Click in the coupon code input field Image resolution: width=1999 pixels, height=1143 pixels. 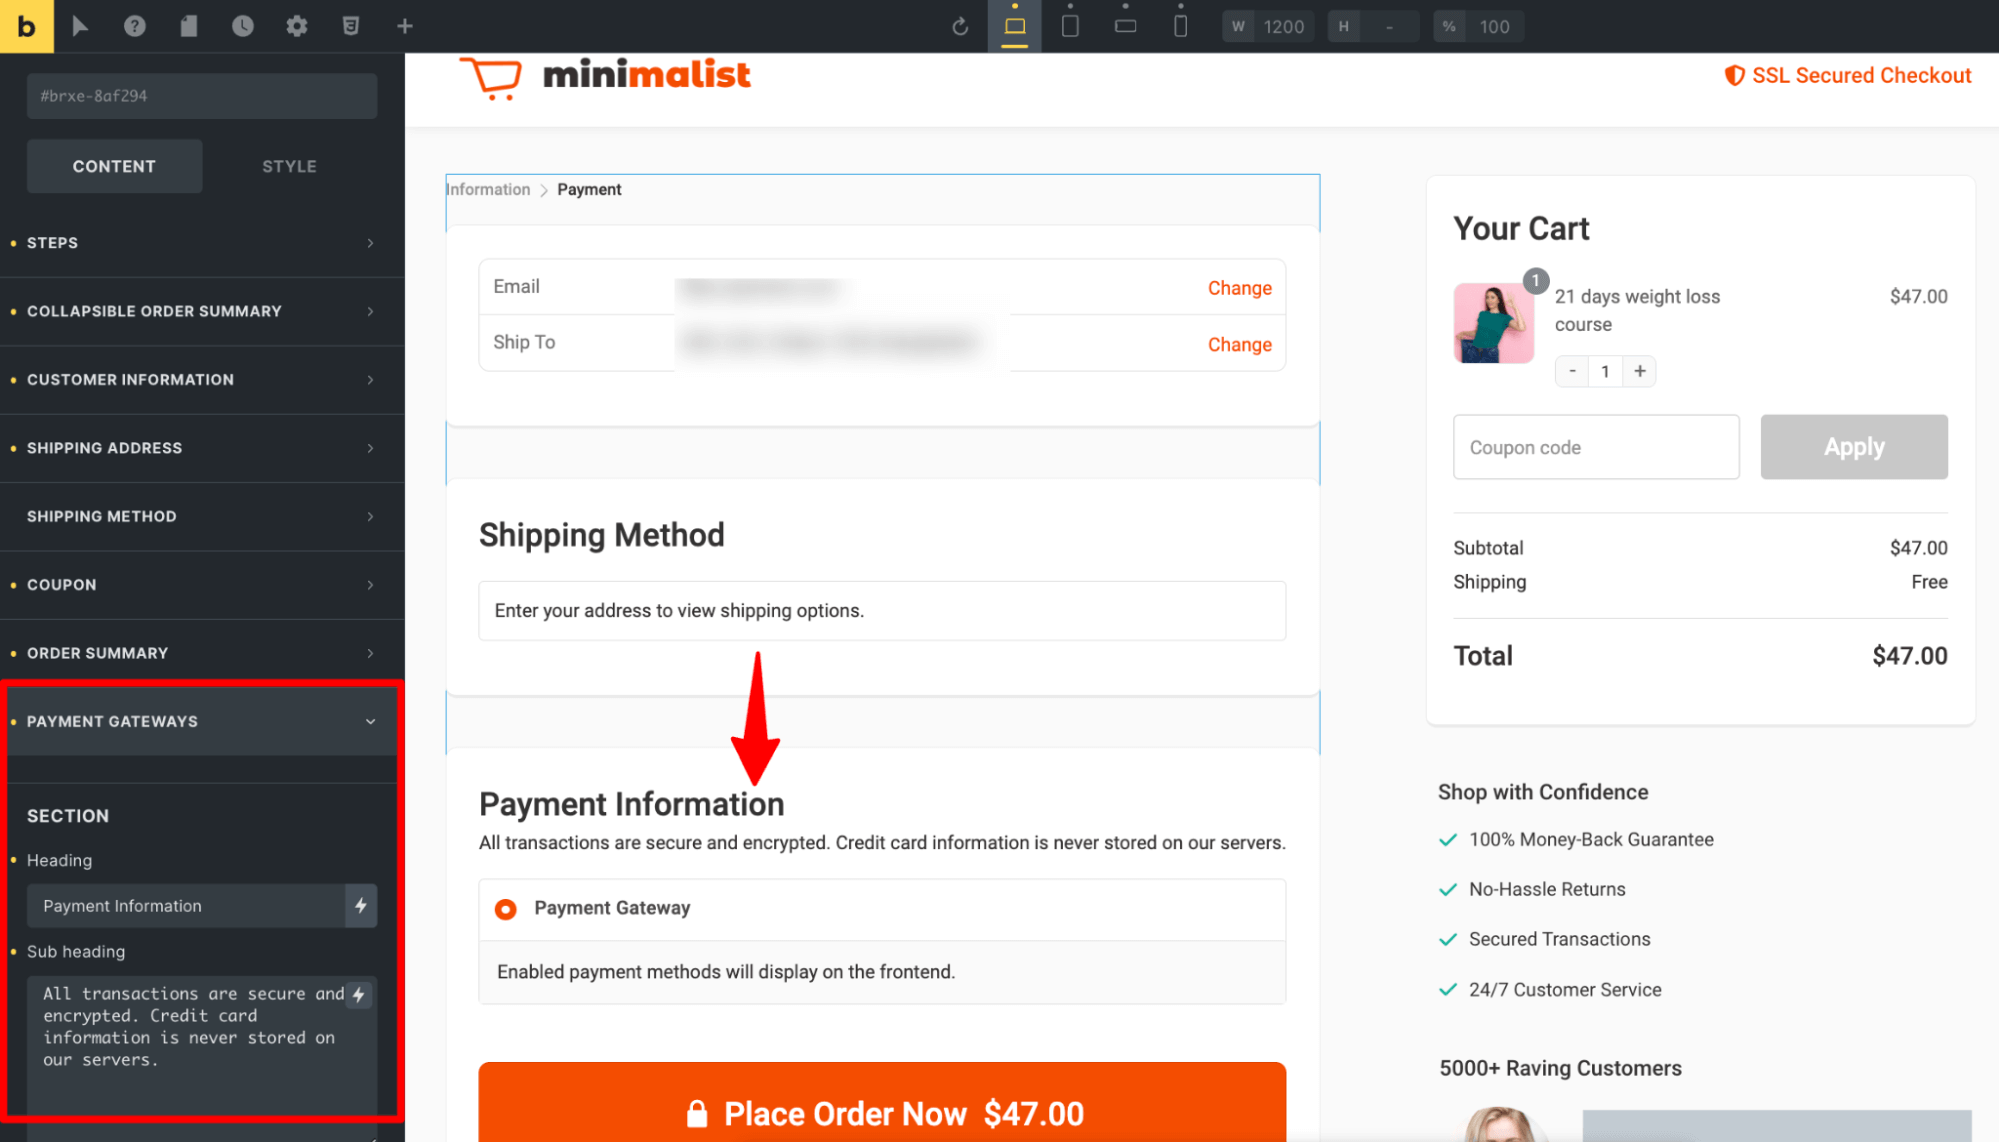[x=1597, y=447]
